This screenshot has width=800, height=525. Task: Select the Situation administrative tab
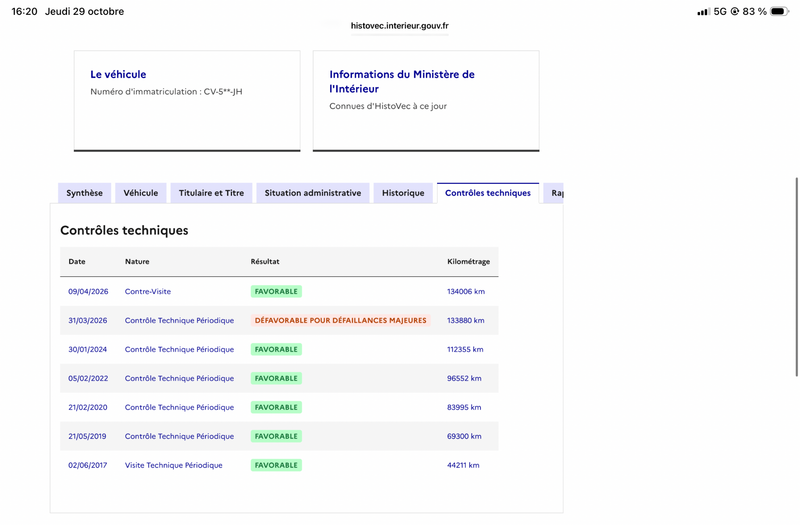(313, 193)
